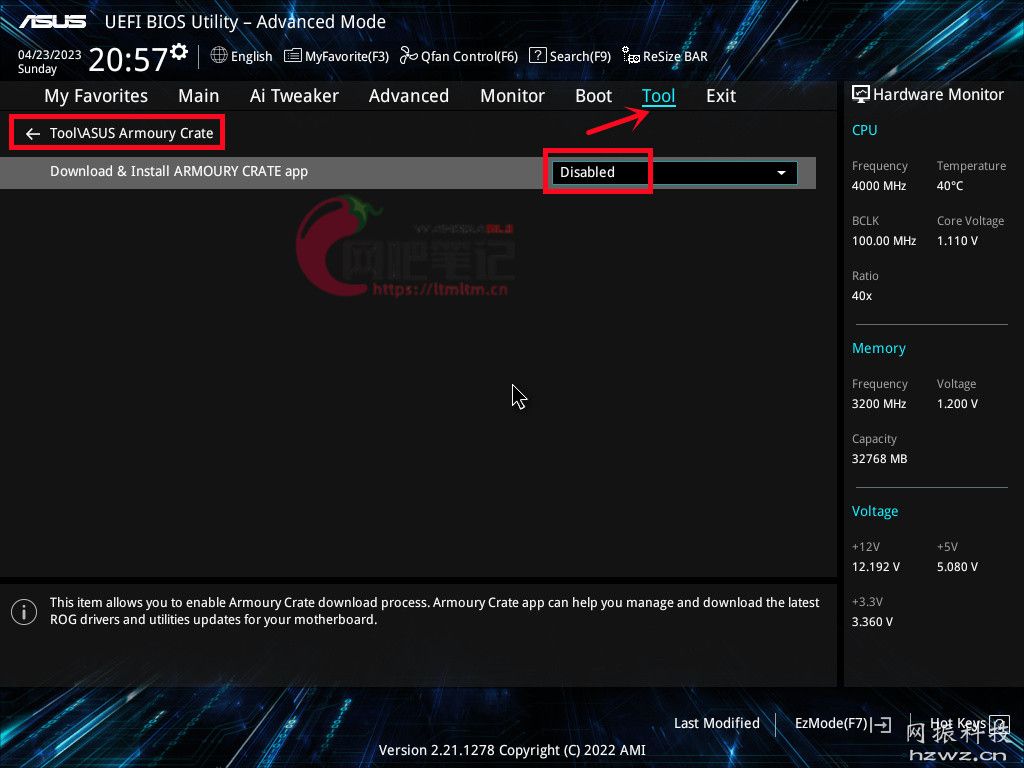Select the Advanced tab

pyautogui.click(x=409, y=96)
